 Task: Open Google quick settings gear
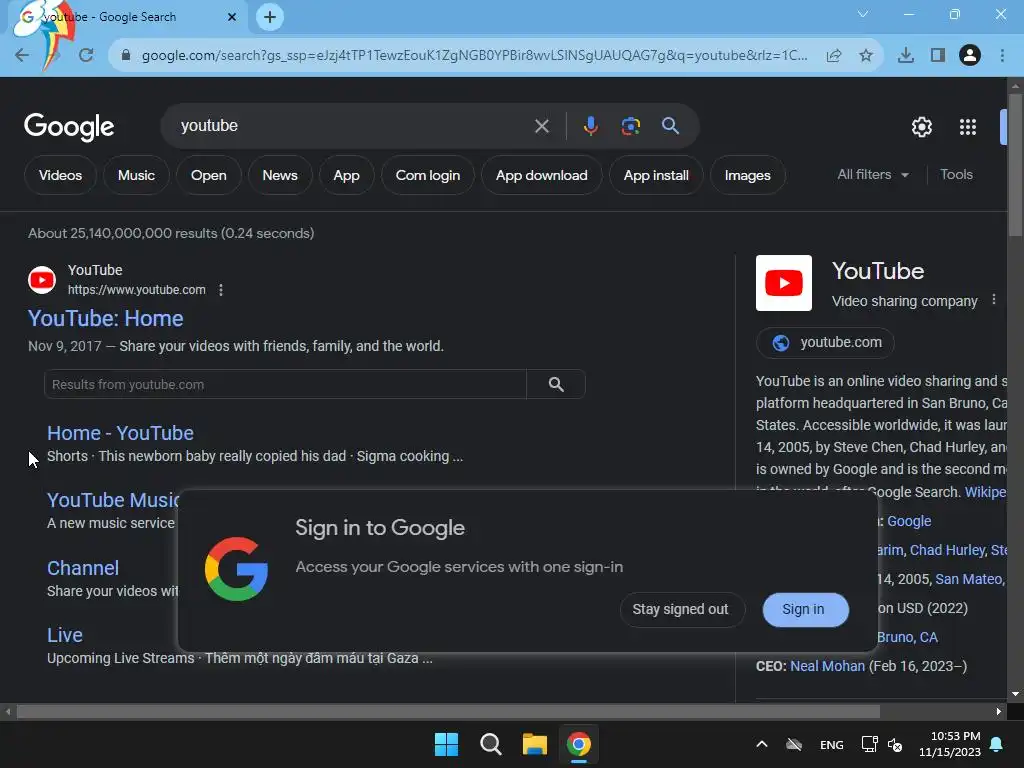[921, 127]
